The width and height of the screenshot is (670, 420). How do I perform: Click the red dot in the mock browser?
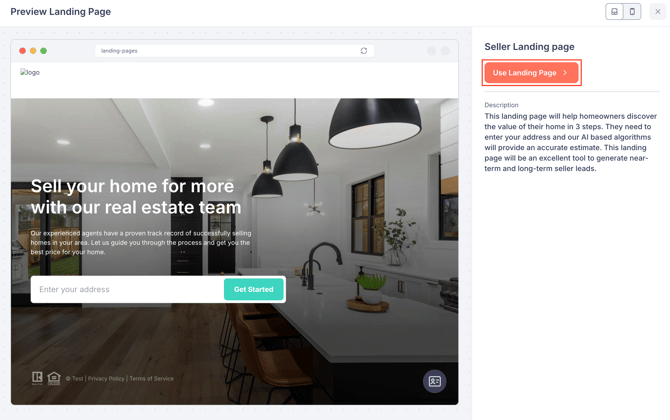pyautogui.click(x=23, y=51)
